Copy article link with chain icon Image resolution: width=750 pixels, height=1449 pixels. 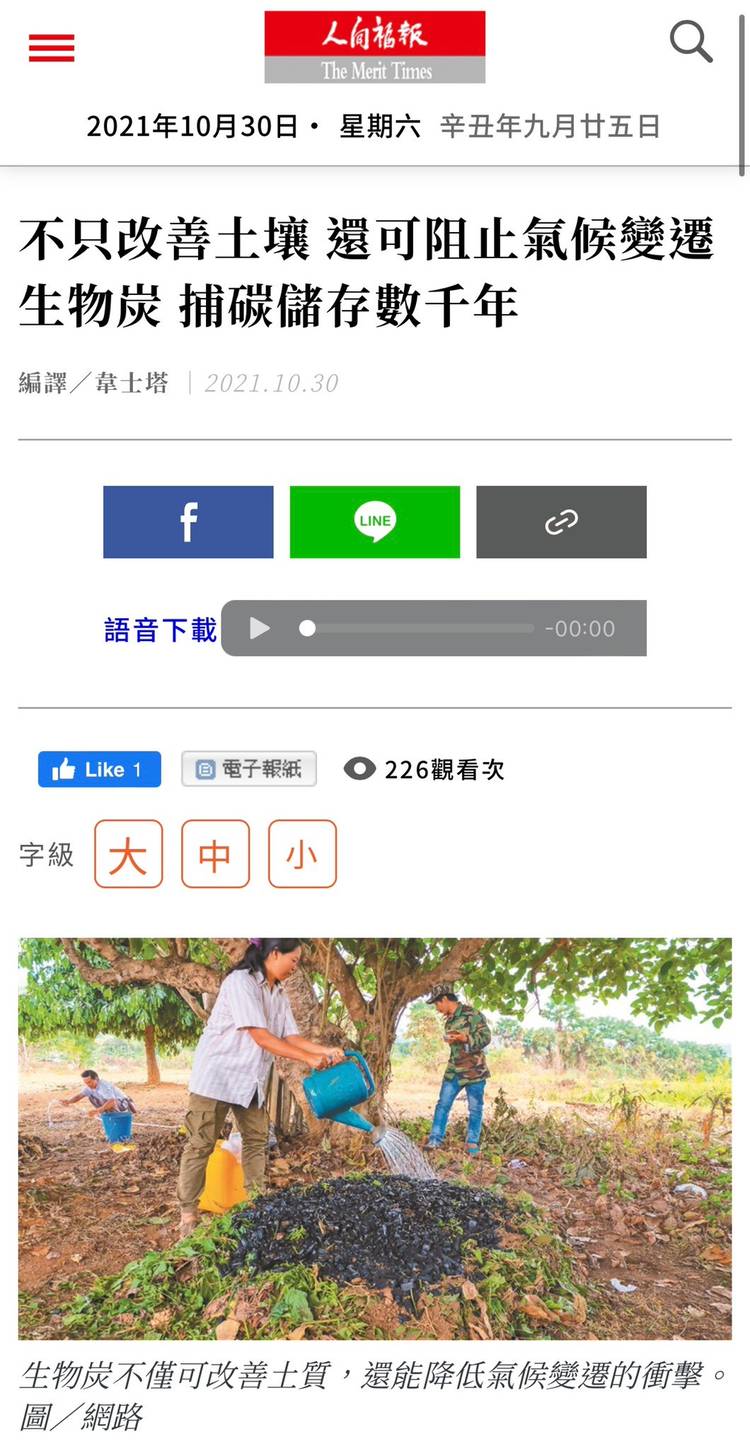(x=561, y=522)
